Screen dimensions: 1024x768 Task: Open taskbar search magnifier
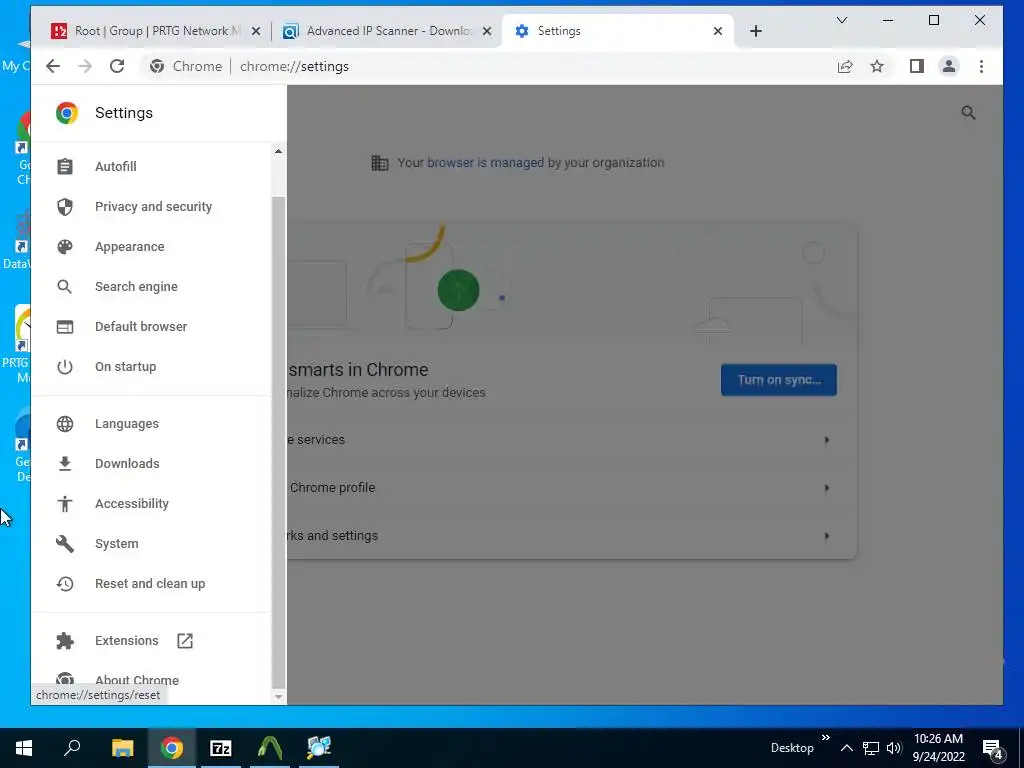tap(72, 748)
